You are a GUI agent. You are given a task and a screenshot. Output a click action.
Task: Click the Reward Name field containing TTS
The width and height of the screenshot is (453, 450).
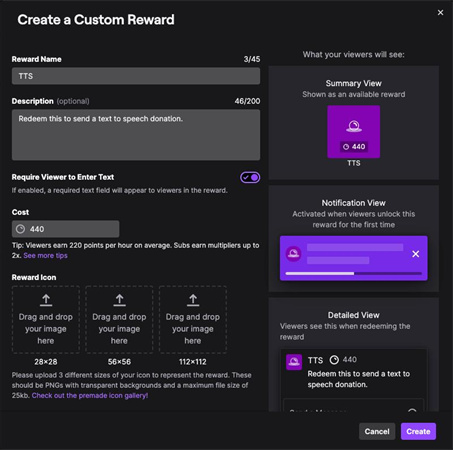[x=136, y=76]
